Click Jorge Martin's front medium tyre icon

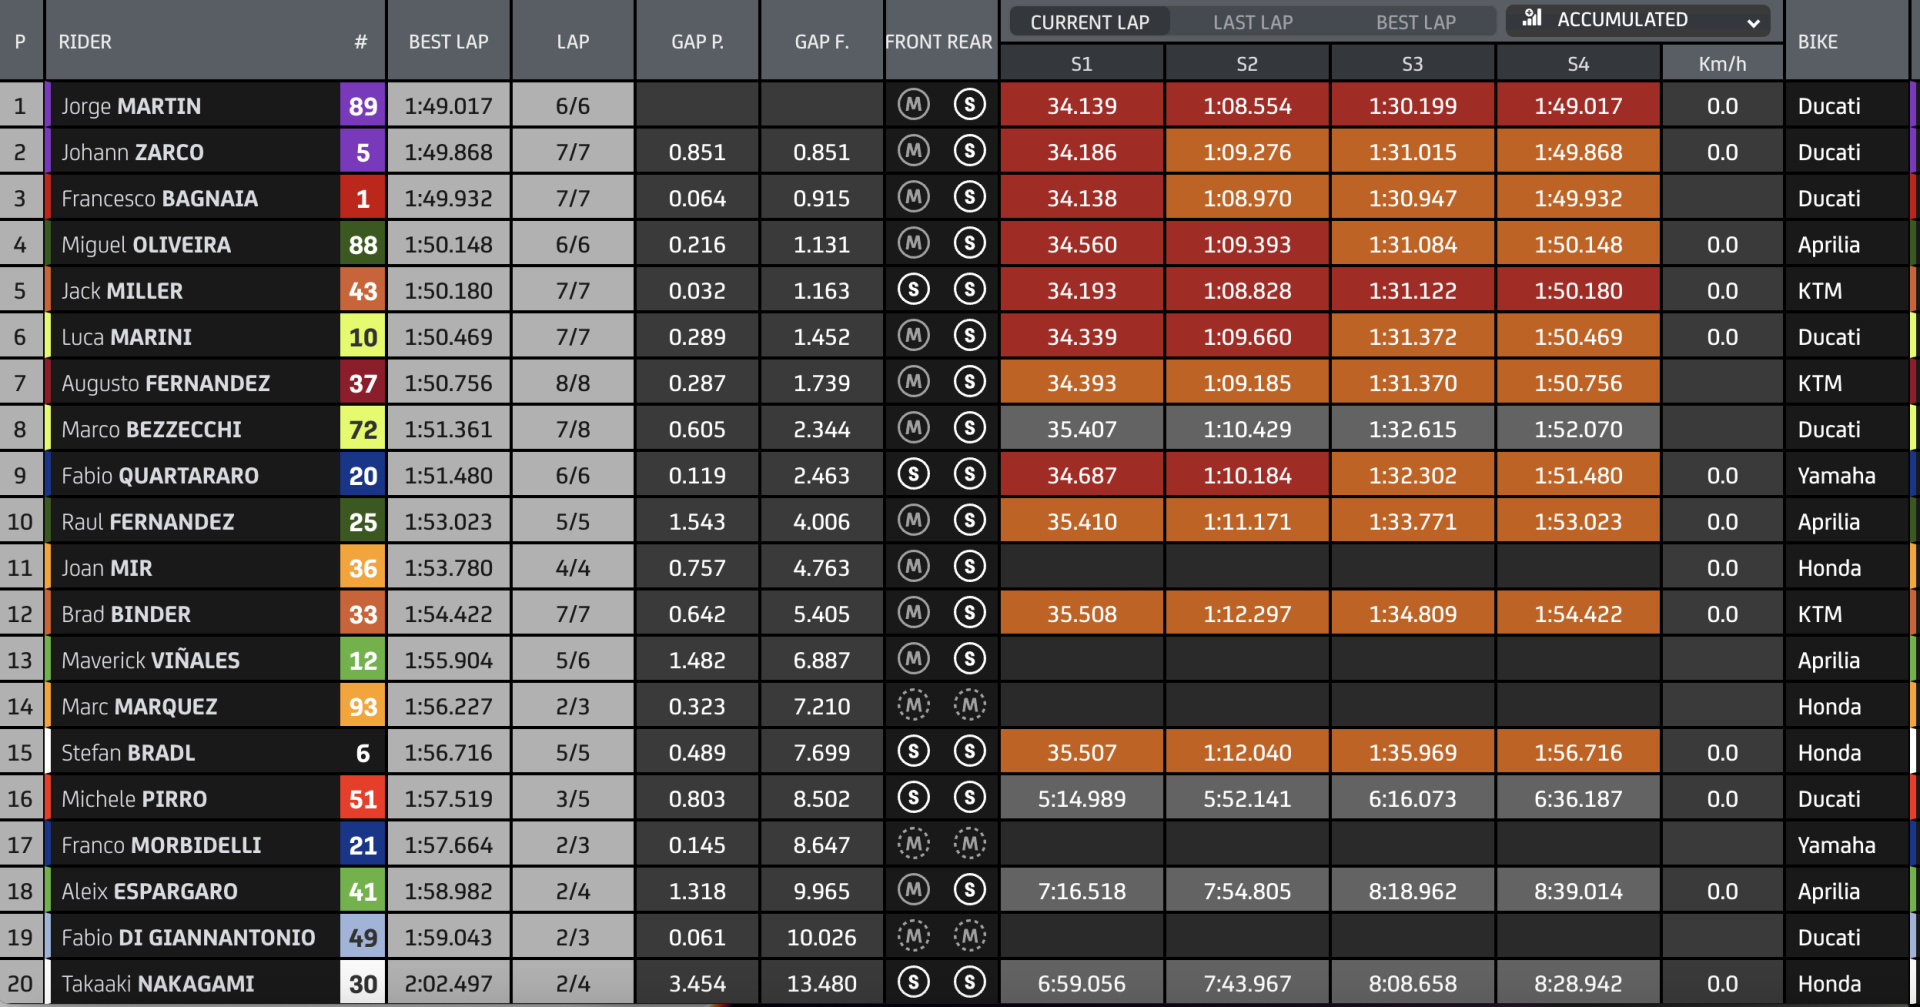913,104
